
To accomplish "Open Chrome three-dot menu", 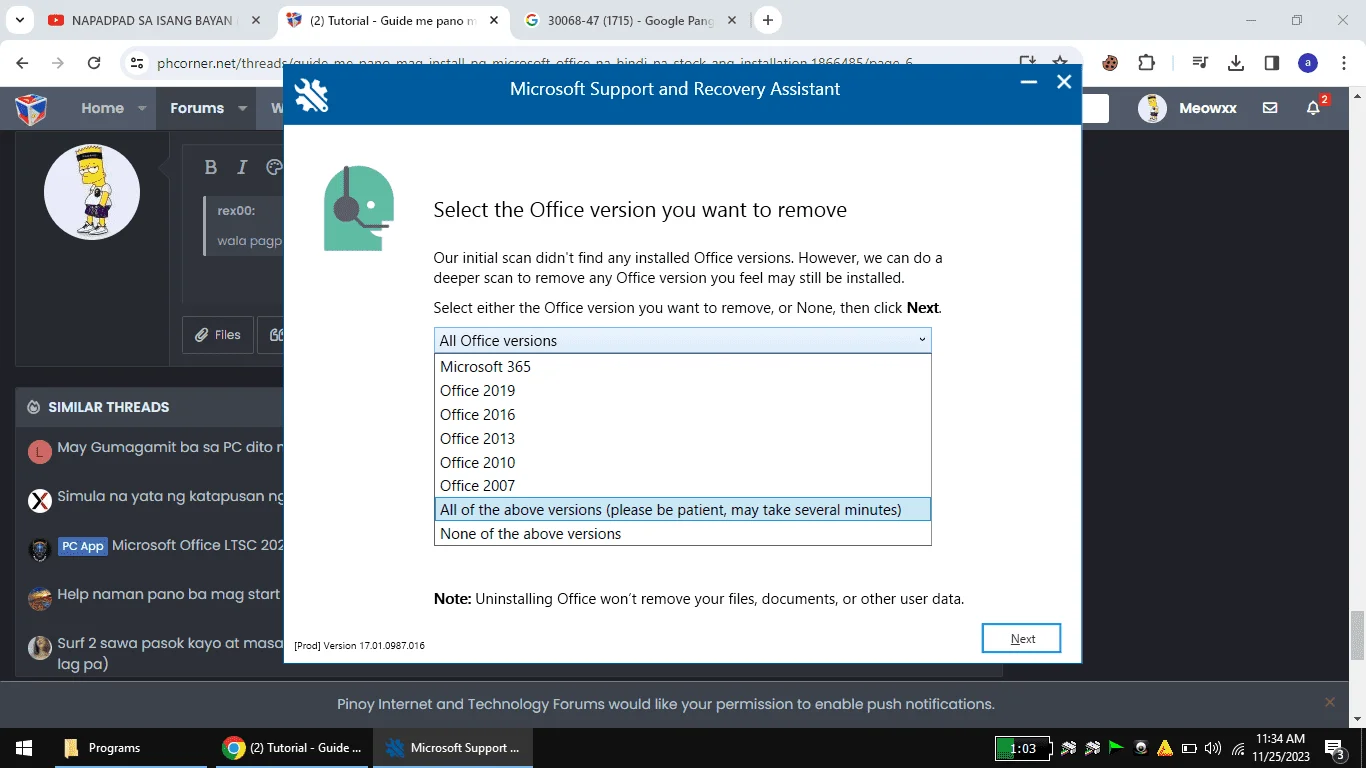I will click(1344, 63).
